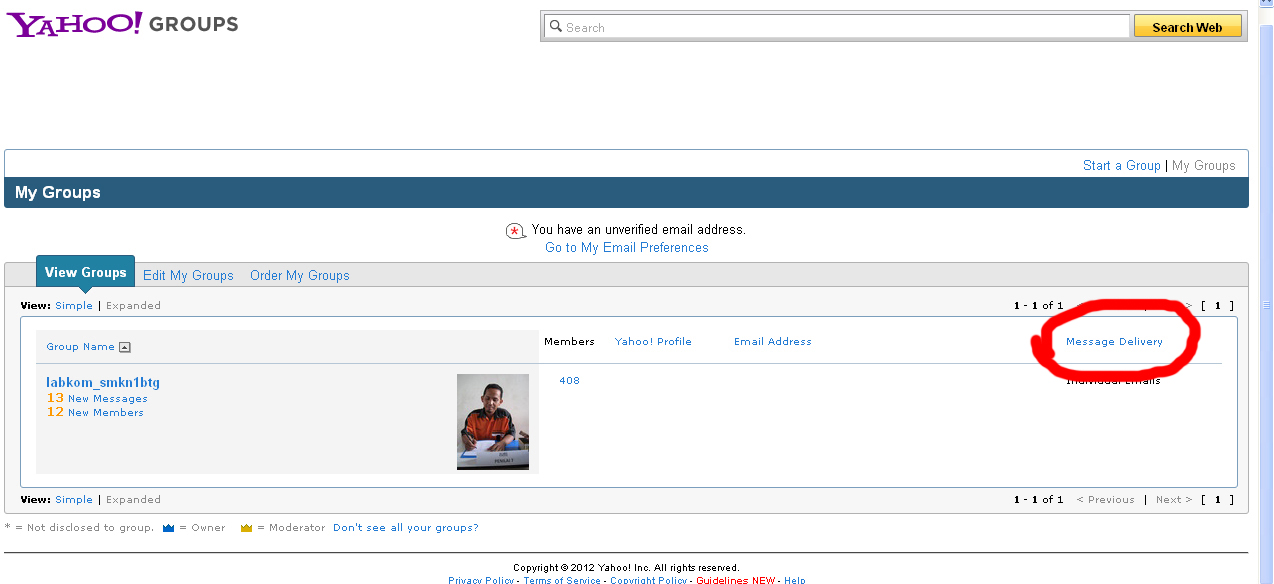1274x584 pixels.
Task: Click page number 1 in the bottom pagination
Action: (x=1218, y=500)
